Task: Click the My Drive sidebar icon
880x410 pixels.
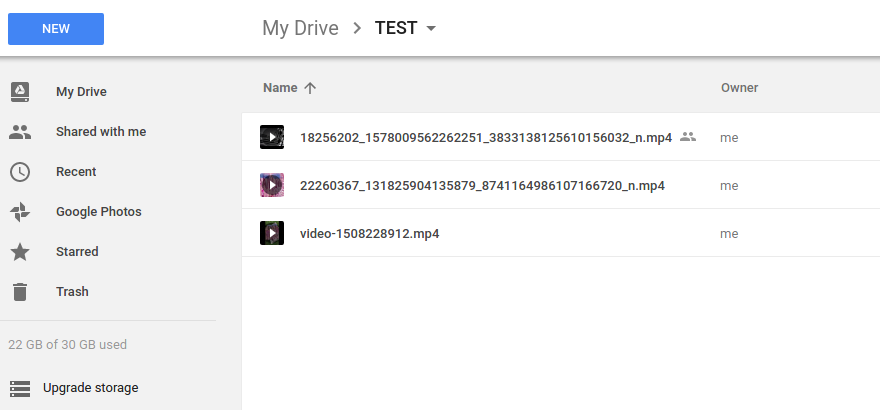Action: click(20, 92)
